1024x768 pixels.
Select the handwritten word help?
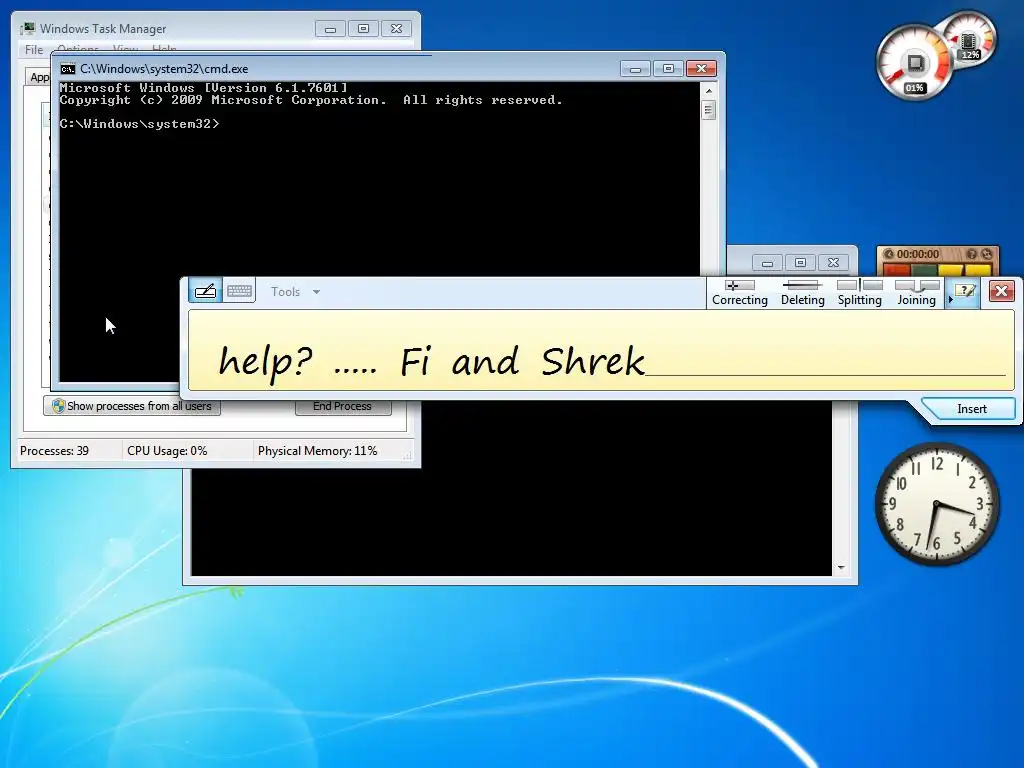tap(265, 362)
